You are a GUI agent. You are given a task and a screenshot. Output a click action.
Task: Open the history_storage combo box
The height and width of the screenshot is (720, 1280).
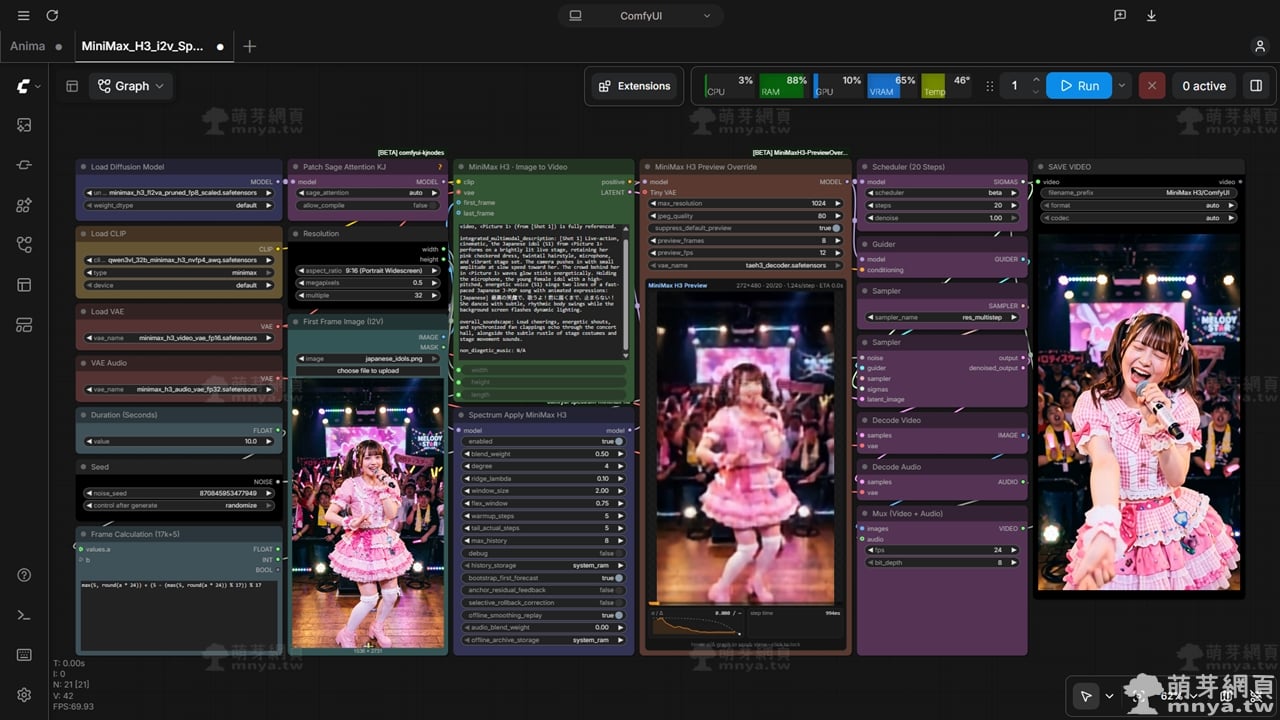point(544,565)
